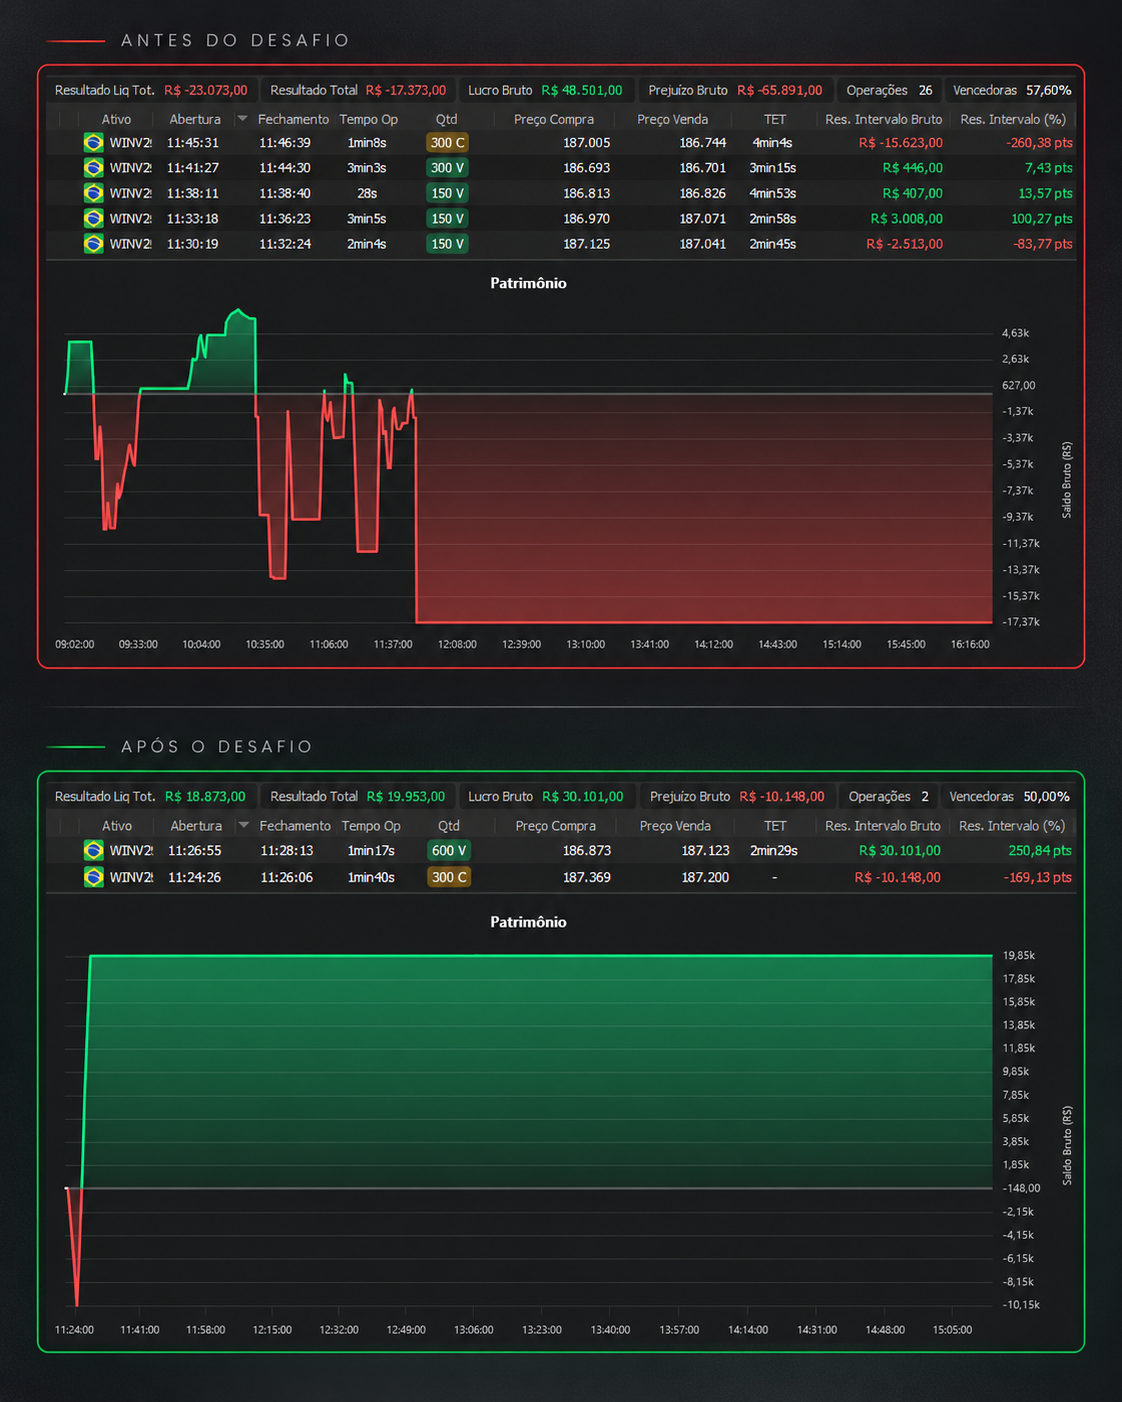The height and width of the screenshot is (1402, 1122).
Task: Click the Brazil flag icon in the 11:33:18 row
Action: (93, 218)
